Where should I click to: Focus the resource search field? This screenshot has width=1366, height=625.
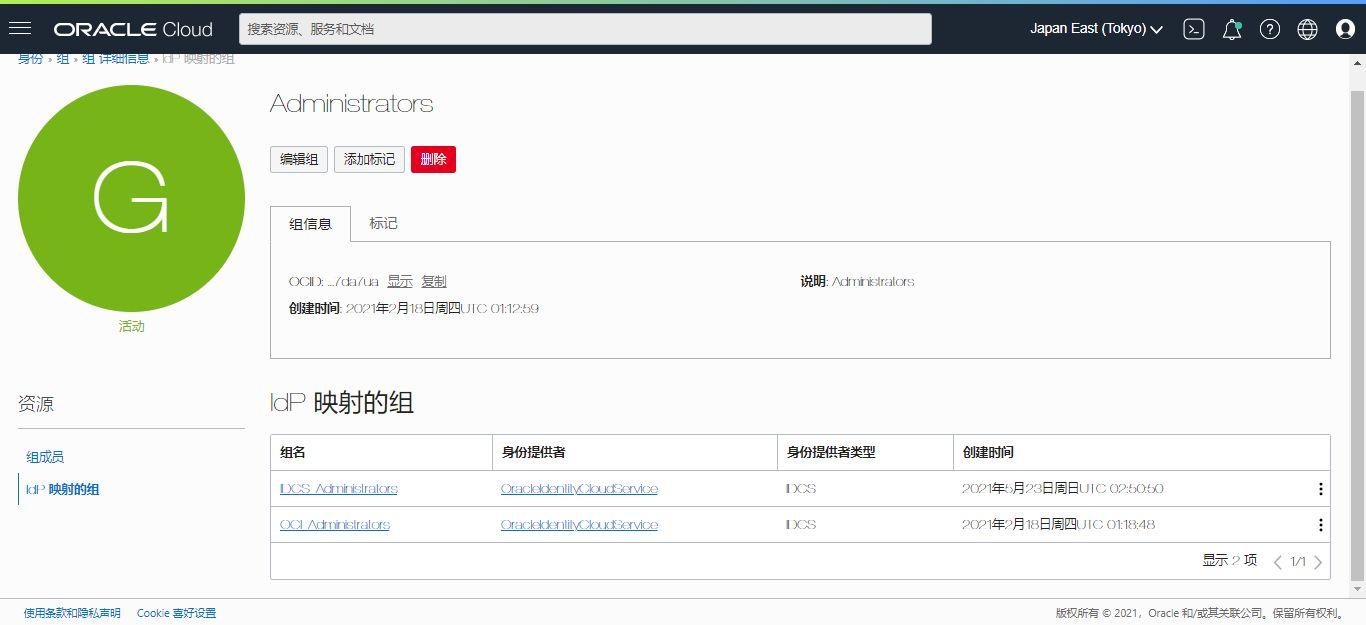pos(585,29)
